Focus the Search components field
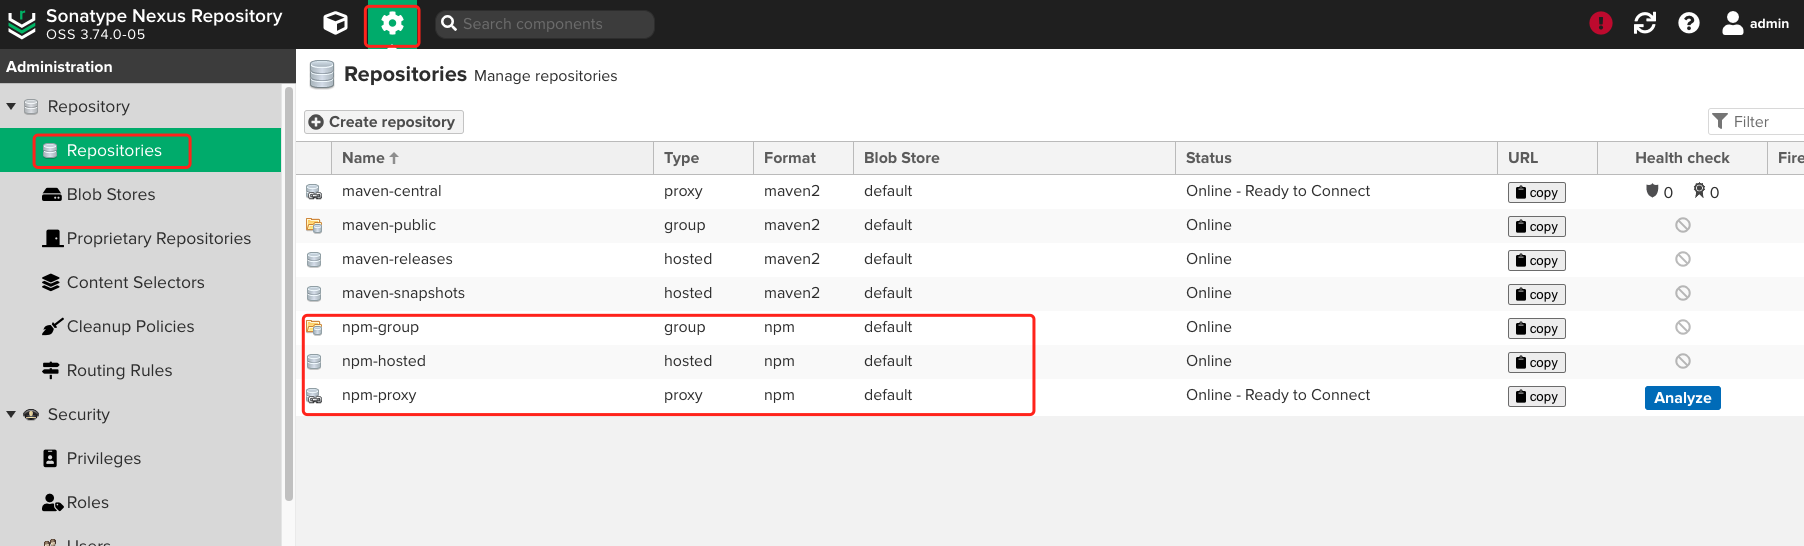This screenshot has width=1804, height=546. click(x=545, y=24)
